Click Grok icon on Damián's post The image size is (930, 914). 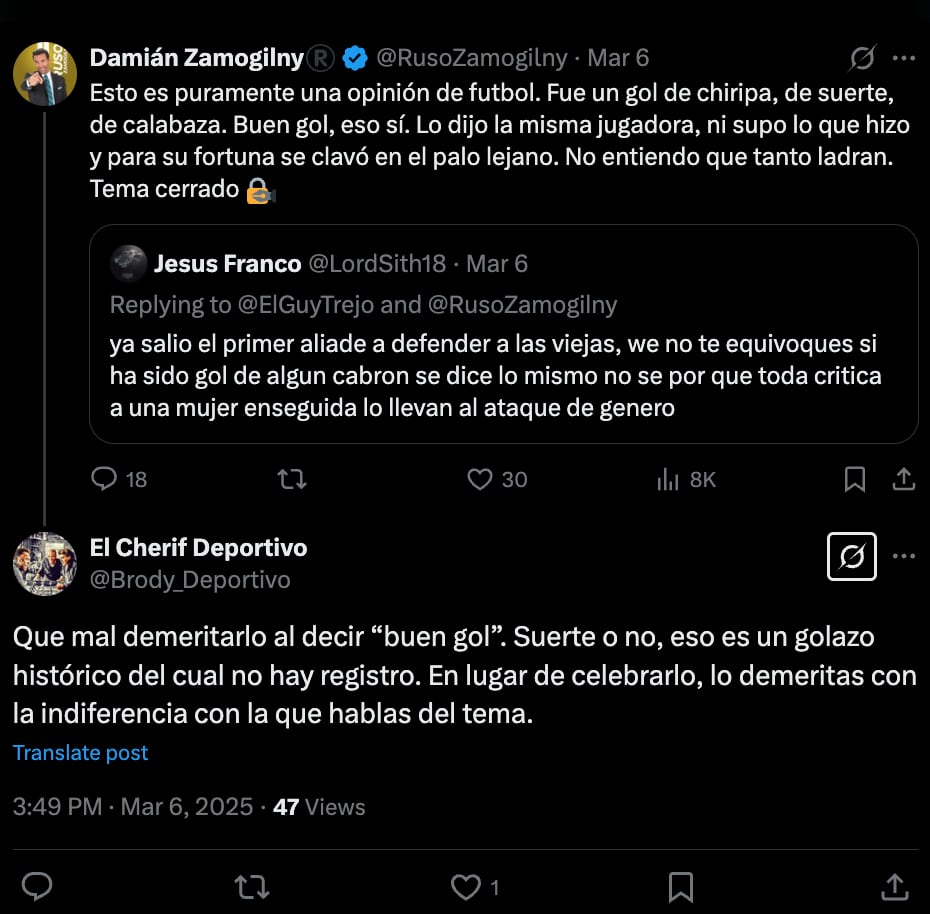pyautogui.click(x=862, y=59)
